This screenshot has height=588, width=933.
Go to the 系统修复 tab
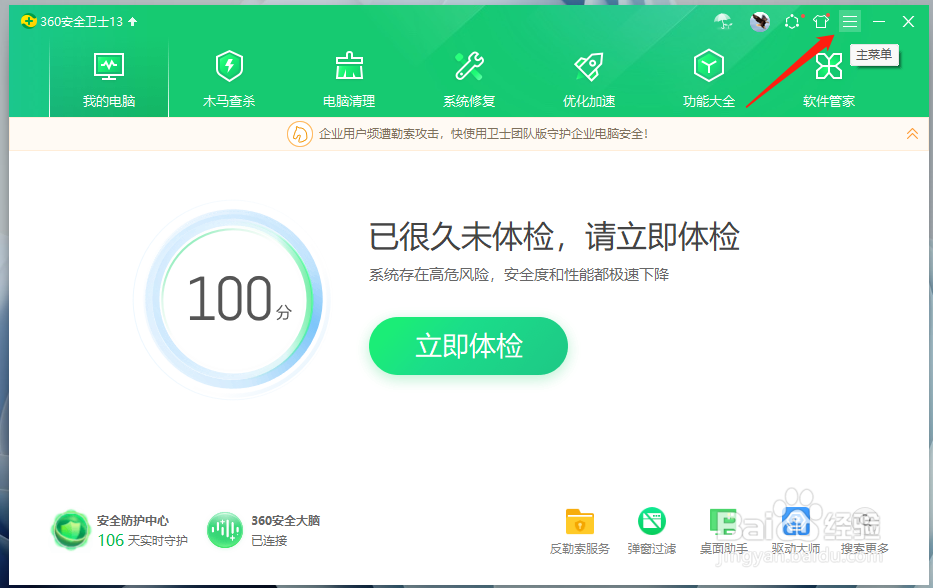click(469, 79)
